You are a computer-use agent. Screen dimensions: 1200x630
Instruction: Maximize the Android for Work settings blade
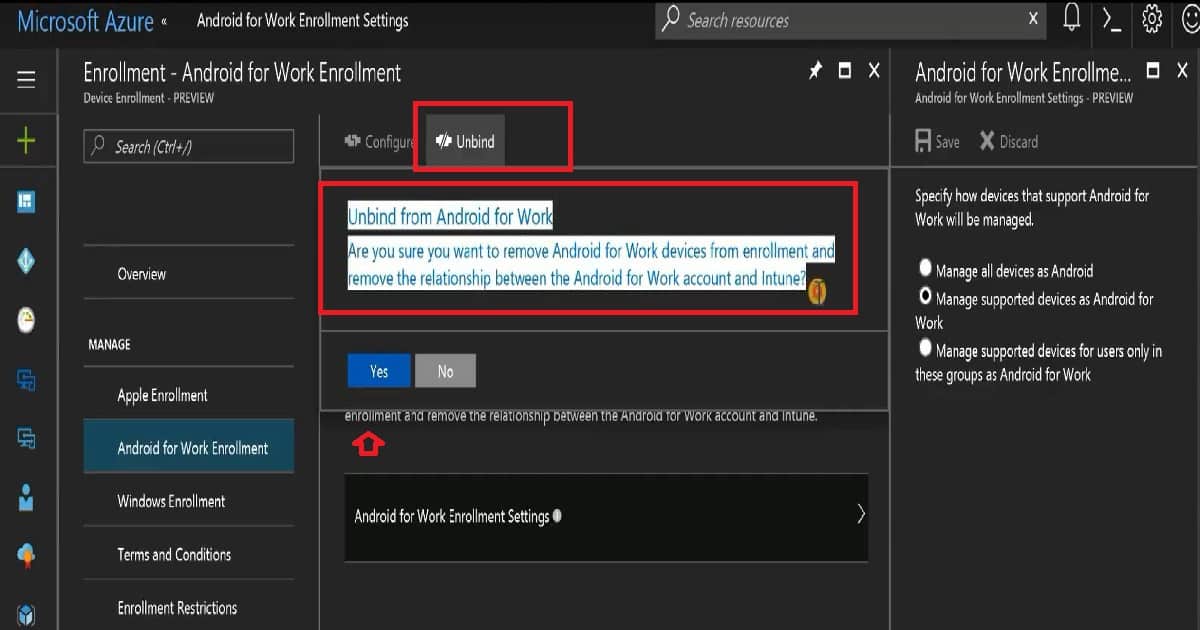(1153, 70)
